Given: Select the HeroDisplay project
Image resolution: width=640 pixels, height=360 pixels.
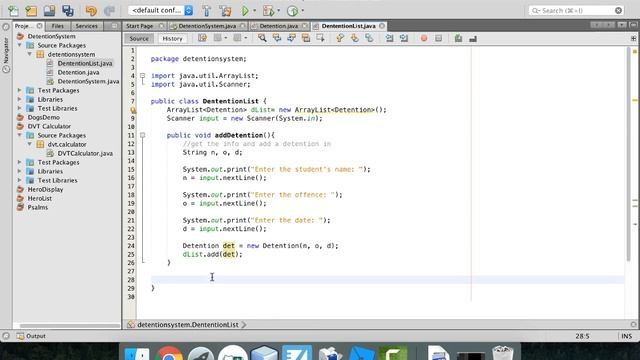Looking at the screenshot, I should (x=45, y=189).
